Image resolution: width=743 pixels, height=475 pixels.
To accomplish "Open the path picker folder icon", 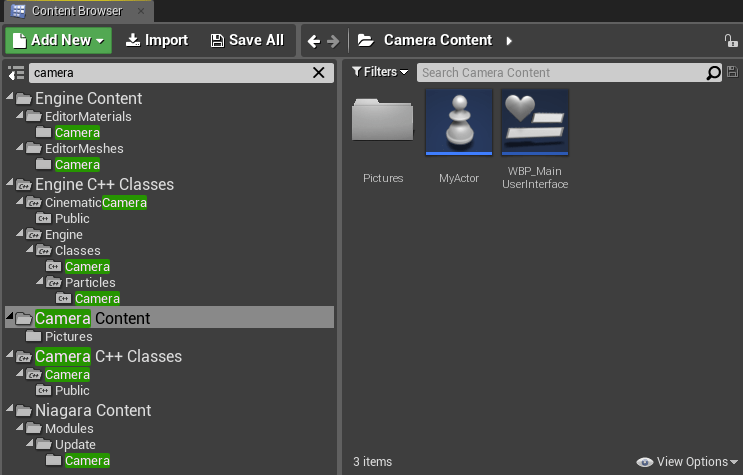I will [365, 40].
